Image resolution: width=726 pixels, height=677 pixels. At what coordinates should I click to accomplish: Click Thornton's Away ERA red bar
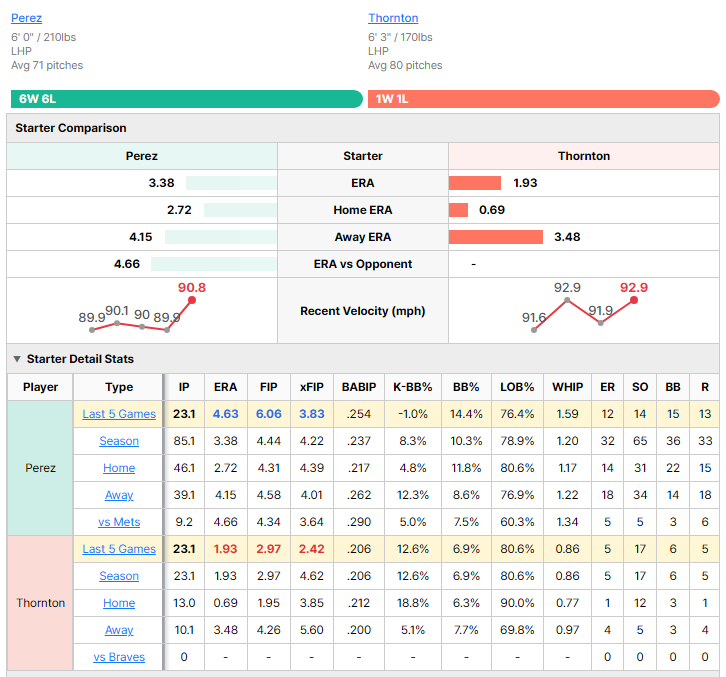click(x=495, y=237)
